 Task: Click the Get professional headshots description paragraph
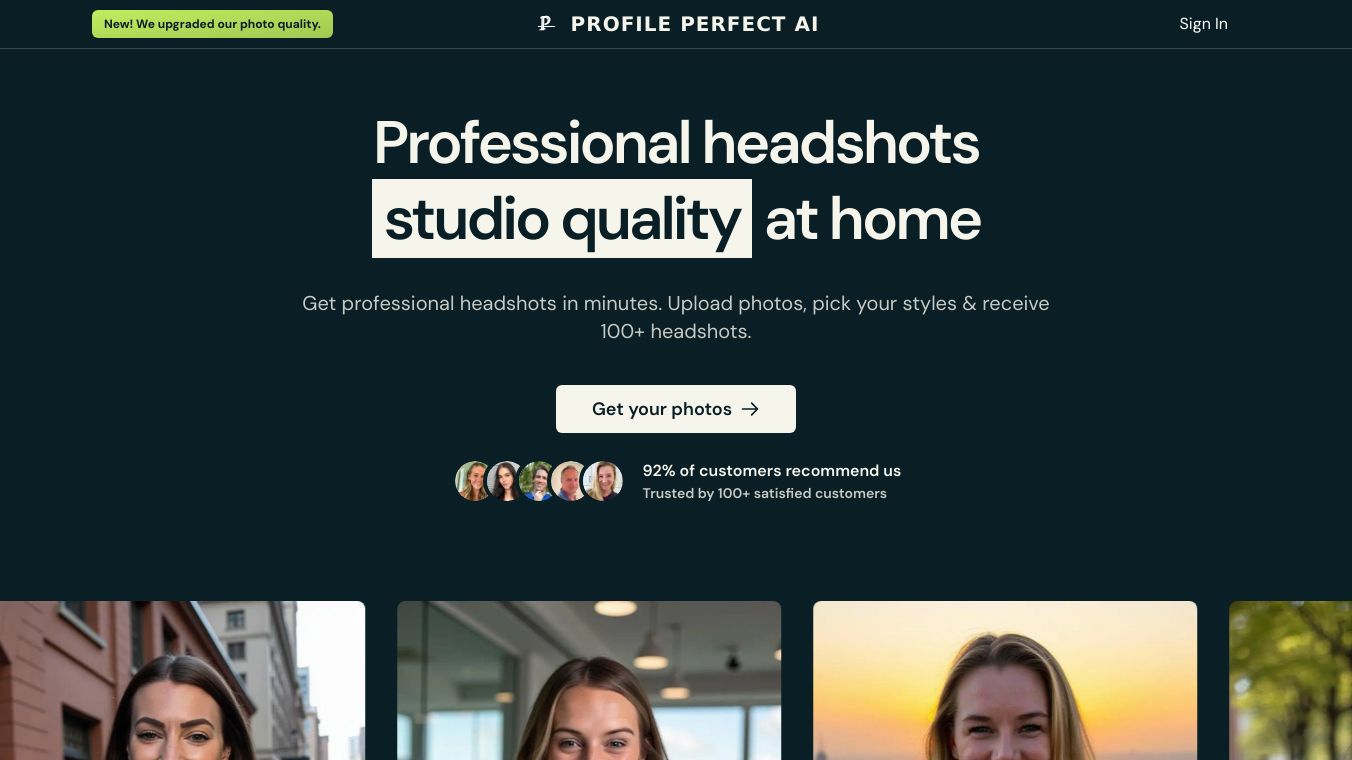coord(676,317)
